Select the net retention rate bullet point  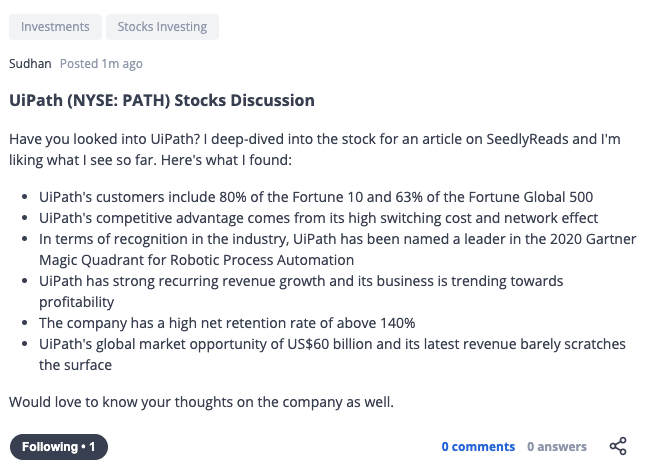coord(227,323)
